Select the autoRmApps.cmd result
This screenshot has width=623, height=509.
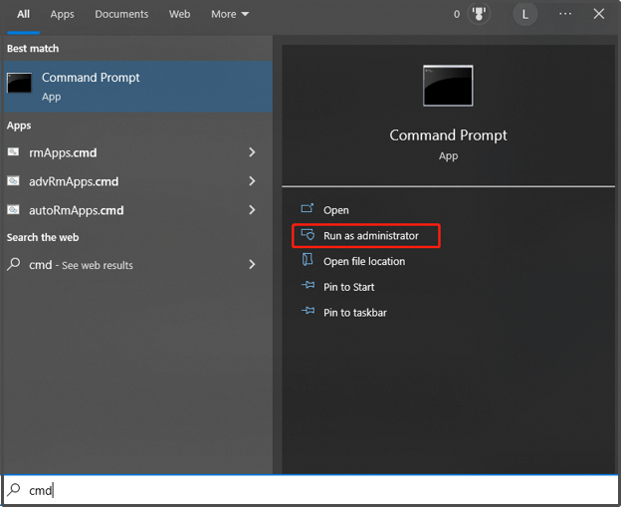(138, 210)
